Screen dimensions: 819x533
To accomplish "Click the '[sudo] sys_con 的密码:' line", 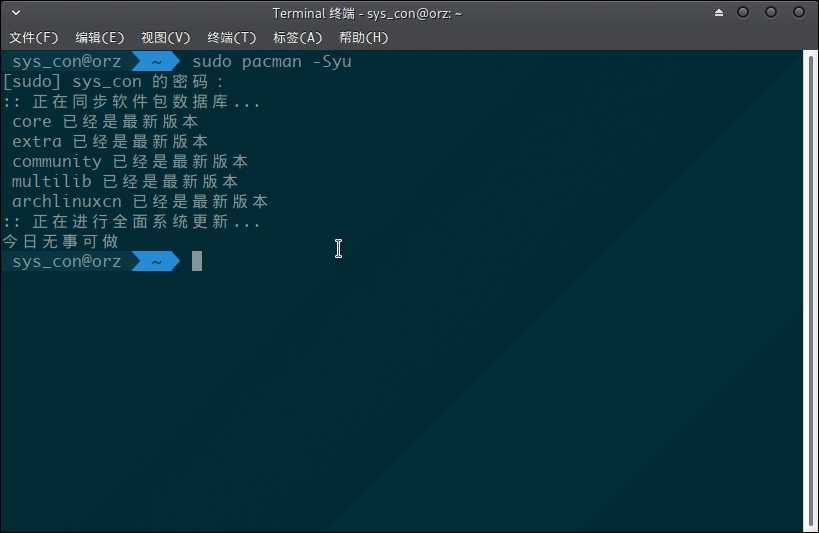I will (x=113, y=82).
